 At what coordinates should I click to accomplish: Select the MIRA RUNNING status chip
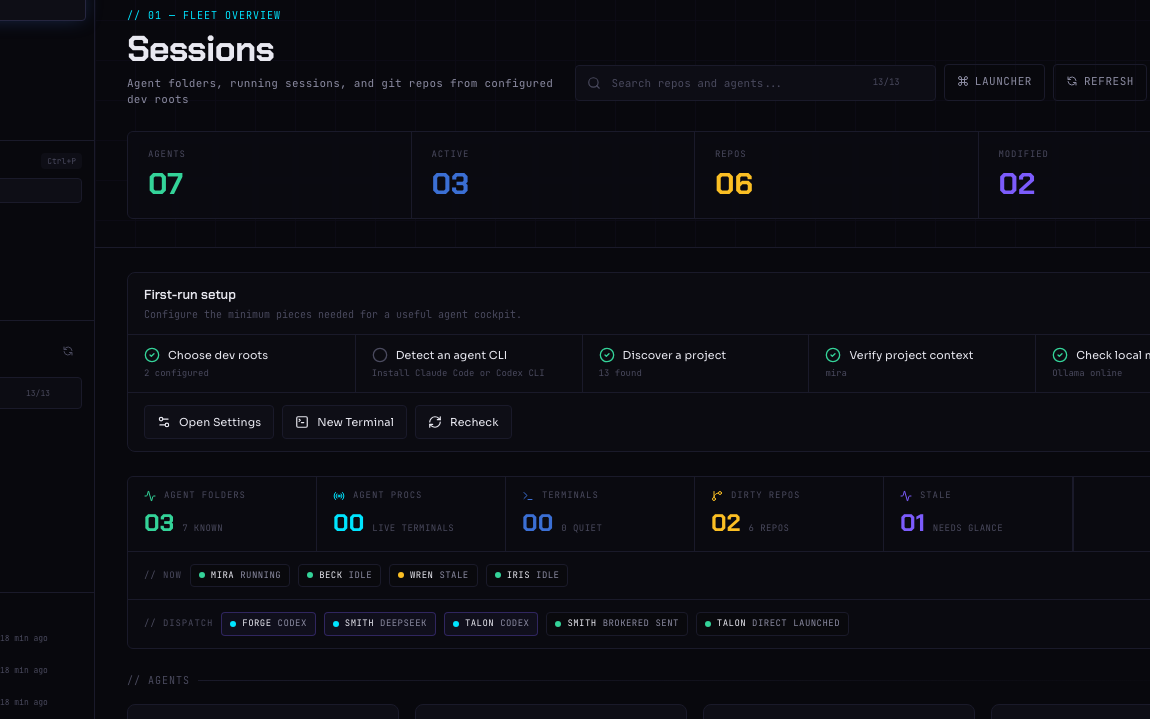240,575
